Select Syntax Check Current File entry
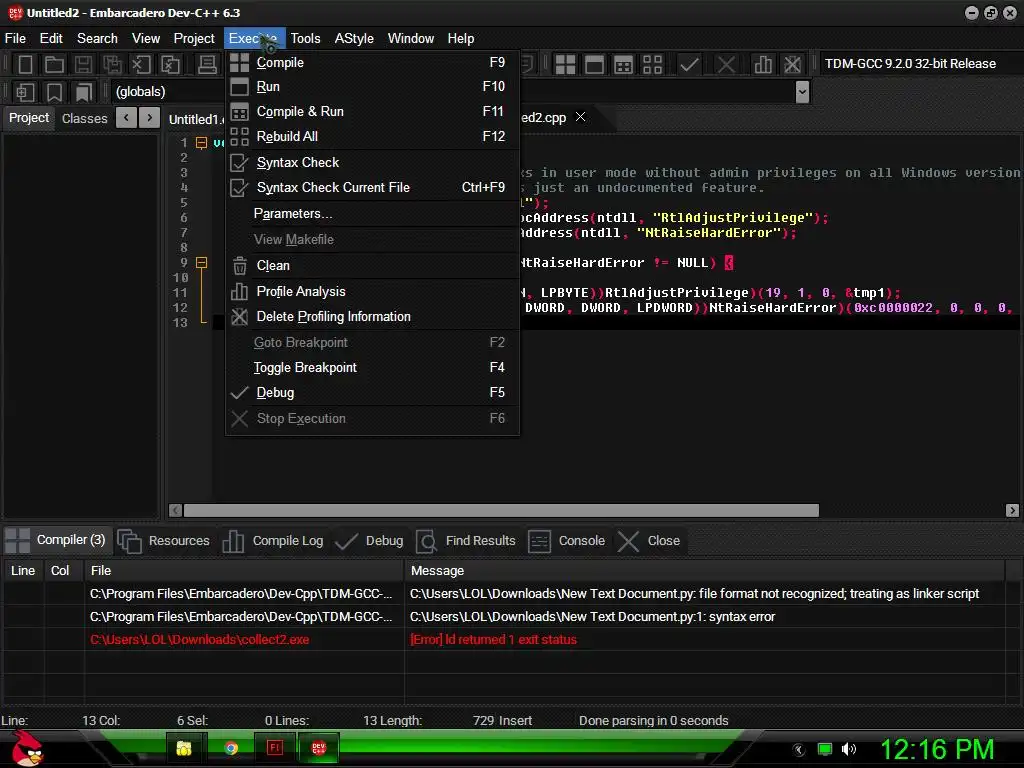Viewport: 1024px width, 768px height. [372, 187]
